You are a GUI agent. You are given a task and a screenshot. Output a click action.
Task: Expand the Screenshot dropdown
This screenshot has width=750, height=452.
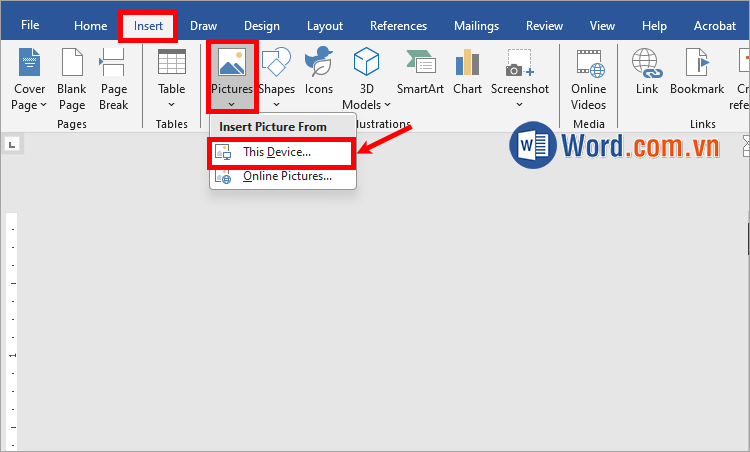tap(519, 103)
